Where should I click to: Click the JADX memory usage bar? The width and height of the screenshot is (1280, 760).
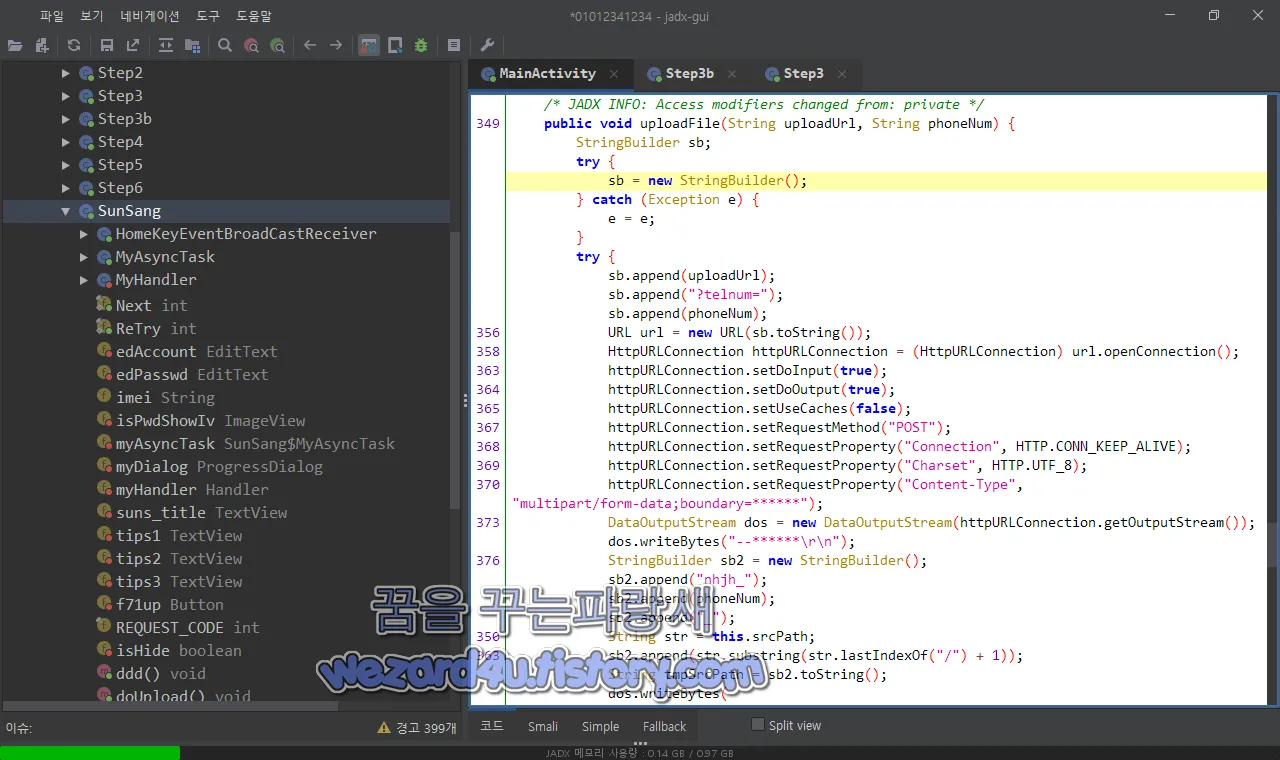click(640, 753)
